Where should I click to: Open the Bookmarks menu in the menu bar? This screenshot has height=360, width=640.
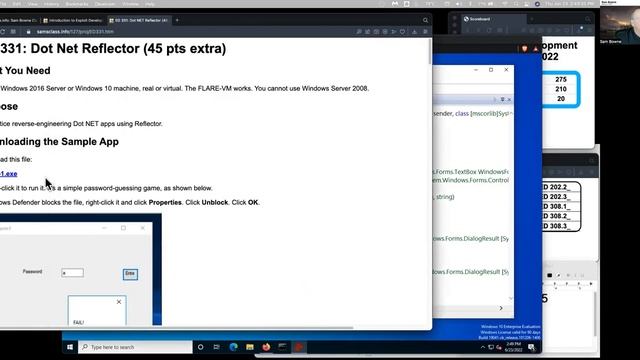(x=77, y=4)
